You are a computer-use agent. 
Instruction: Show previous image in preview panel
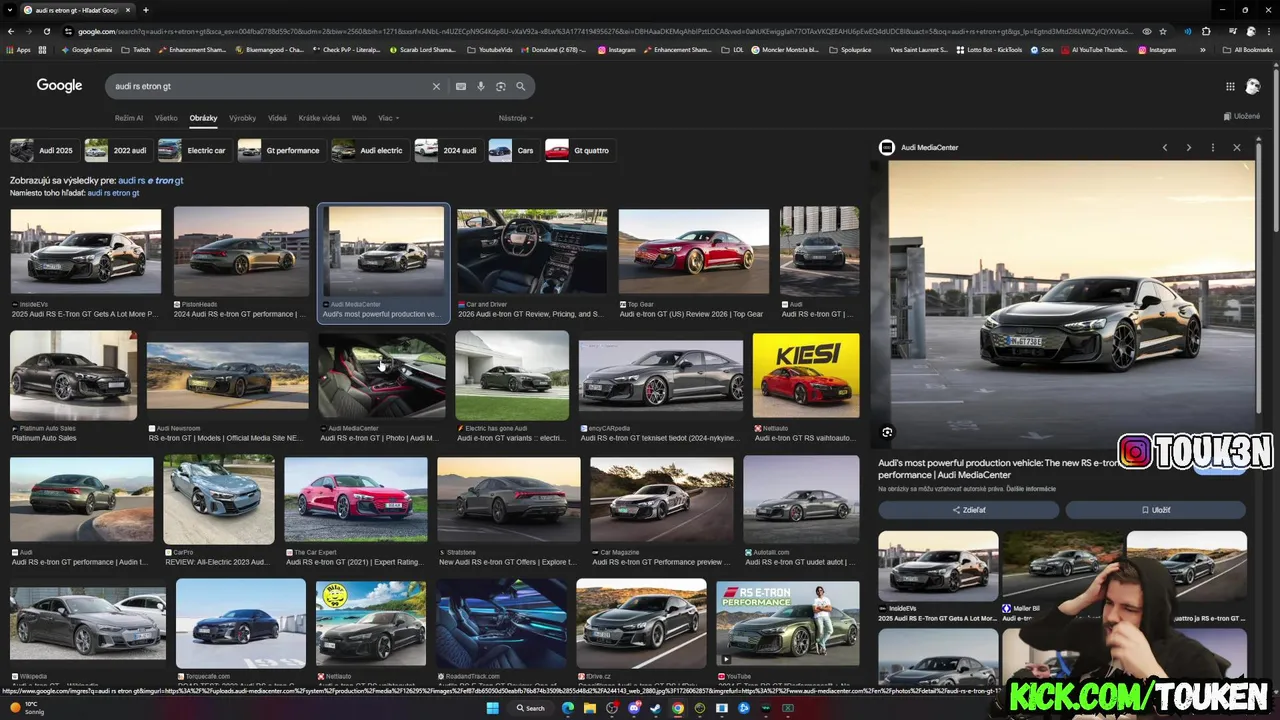1165,147
